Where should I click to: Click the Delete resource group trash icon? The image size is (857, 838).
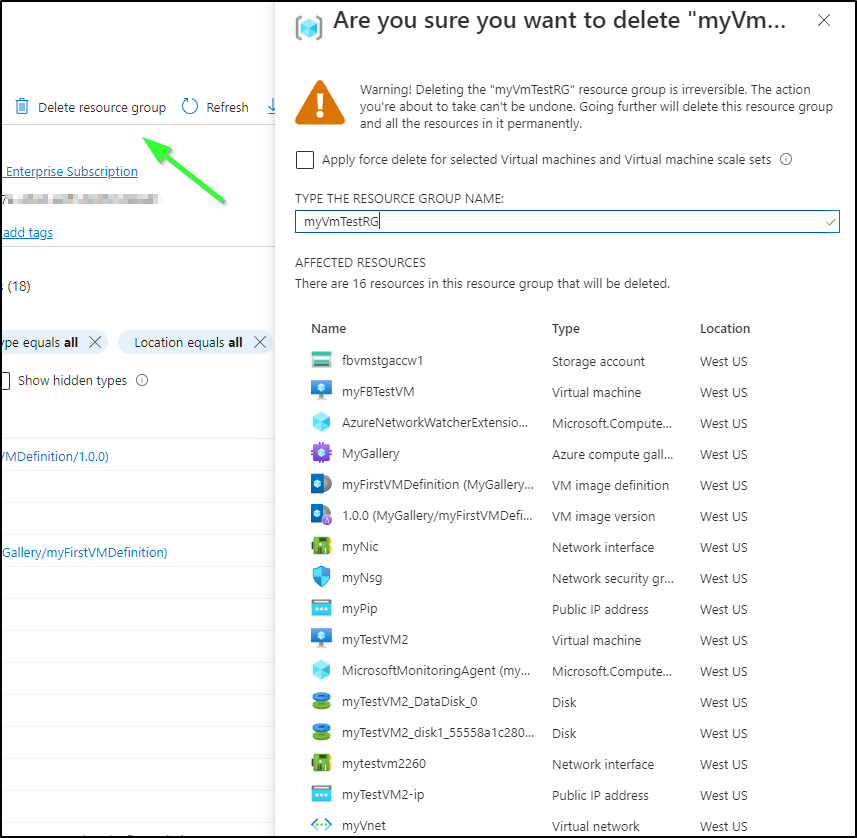click(x=22, y=106)
